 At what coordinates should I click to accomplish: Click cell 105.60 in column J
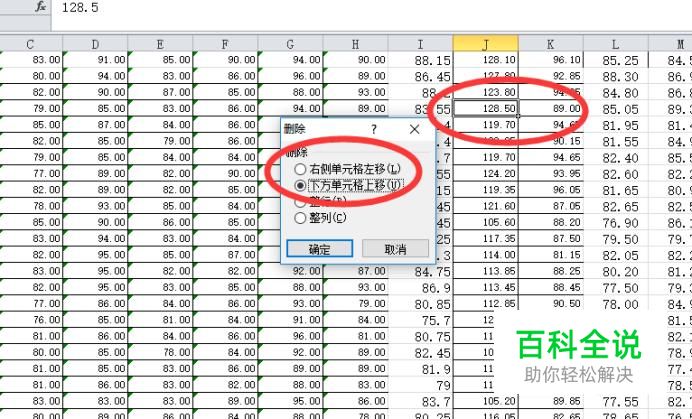click(485, 223)
